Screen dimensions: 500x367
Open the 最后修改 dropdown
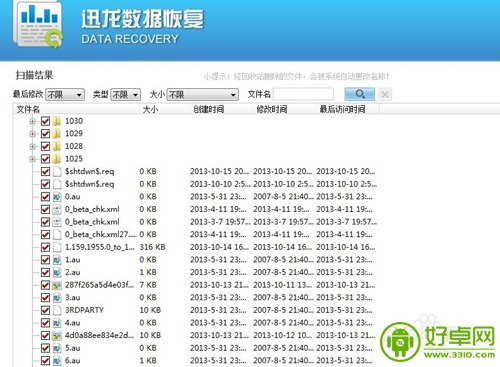pos(65,95)
